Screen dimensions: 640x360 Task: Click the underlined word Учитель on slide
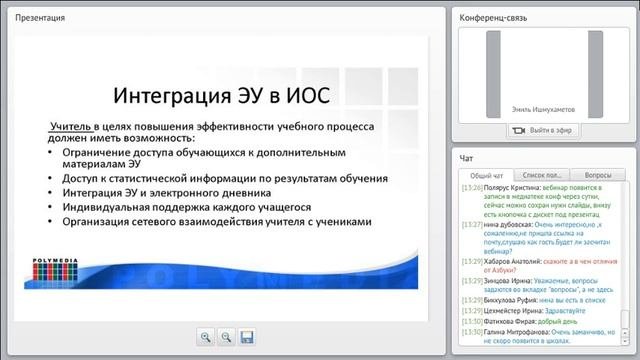click(71, 127)
